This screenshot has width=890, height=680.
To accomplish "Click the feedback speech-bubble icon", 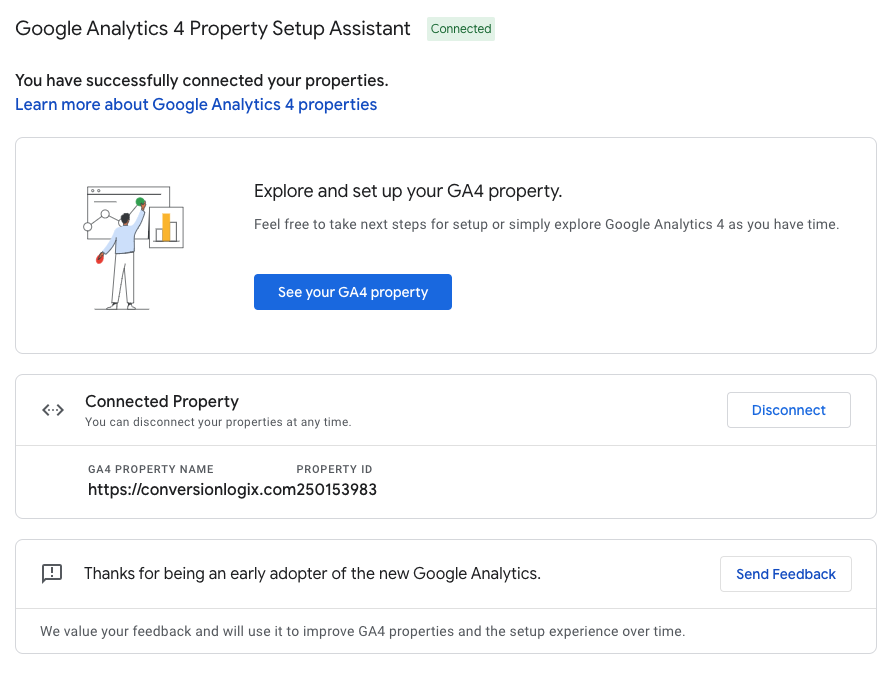I will coord(52,573).
